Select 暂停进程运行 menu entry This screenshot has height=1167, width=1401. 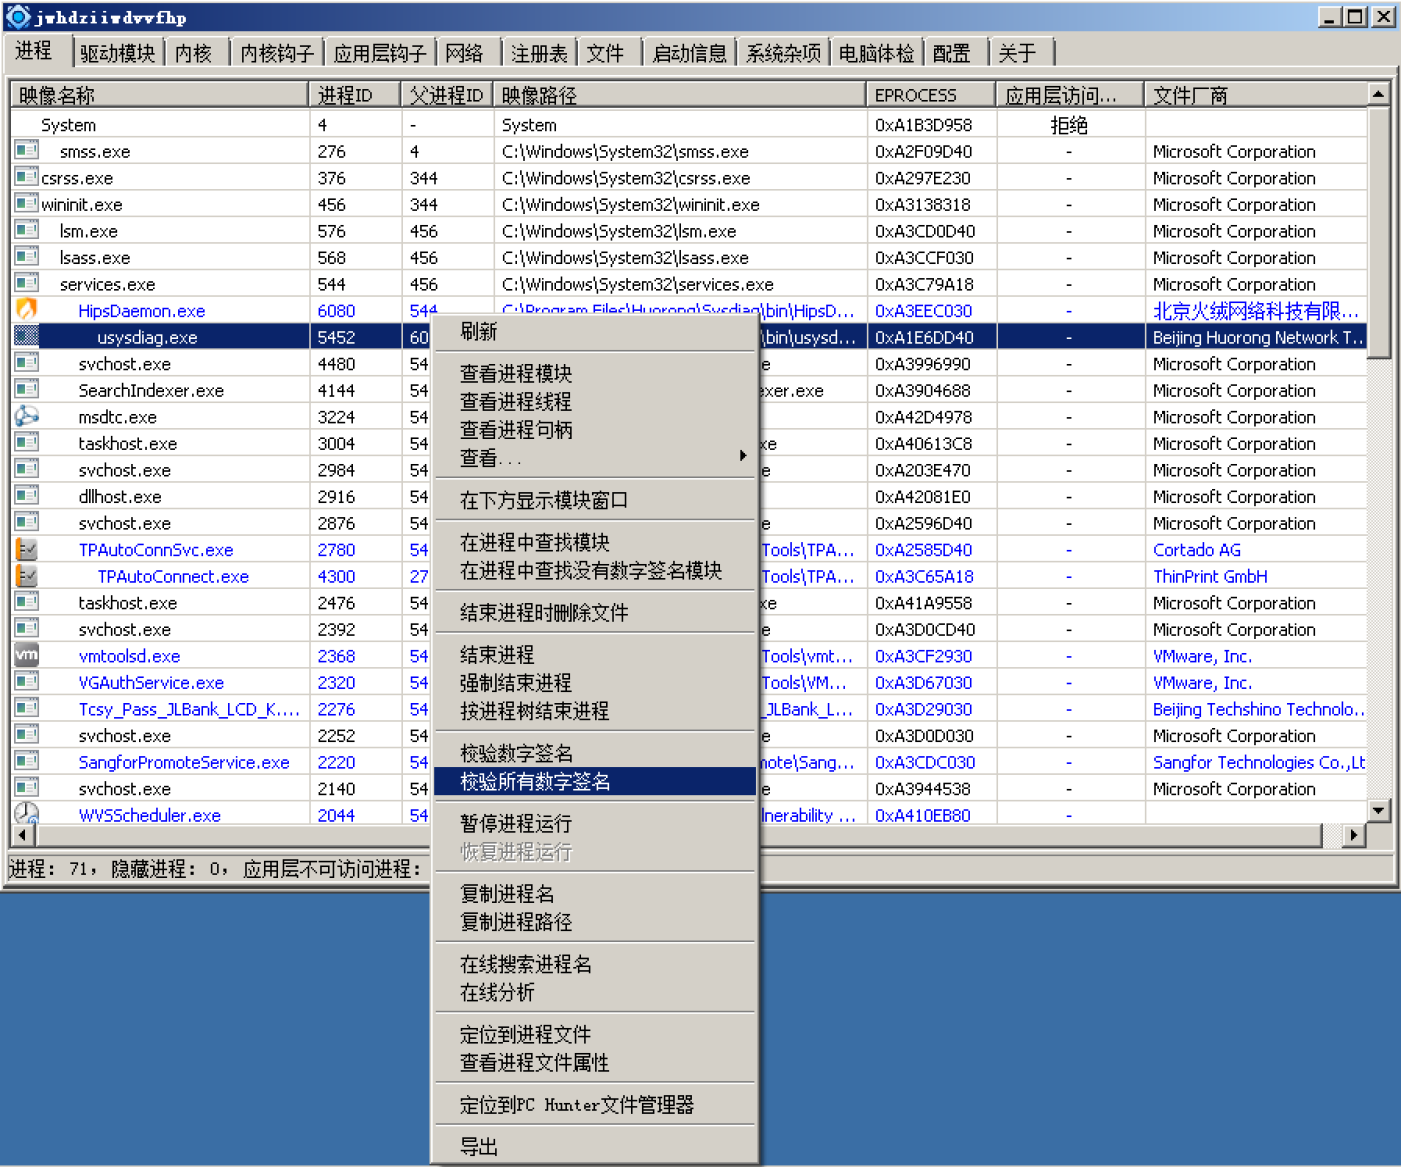(595, 823)
